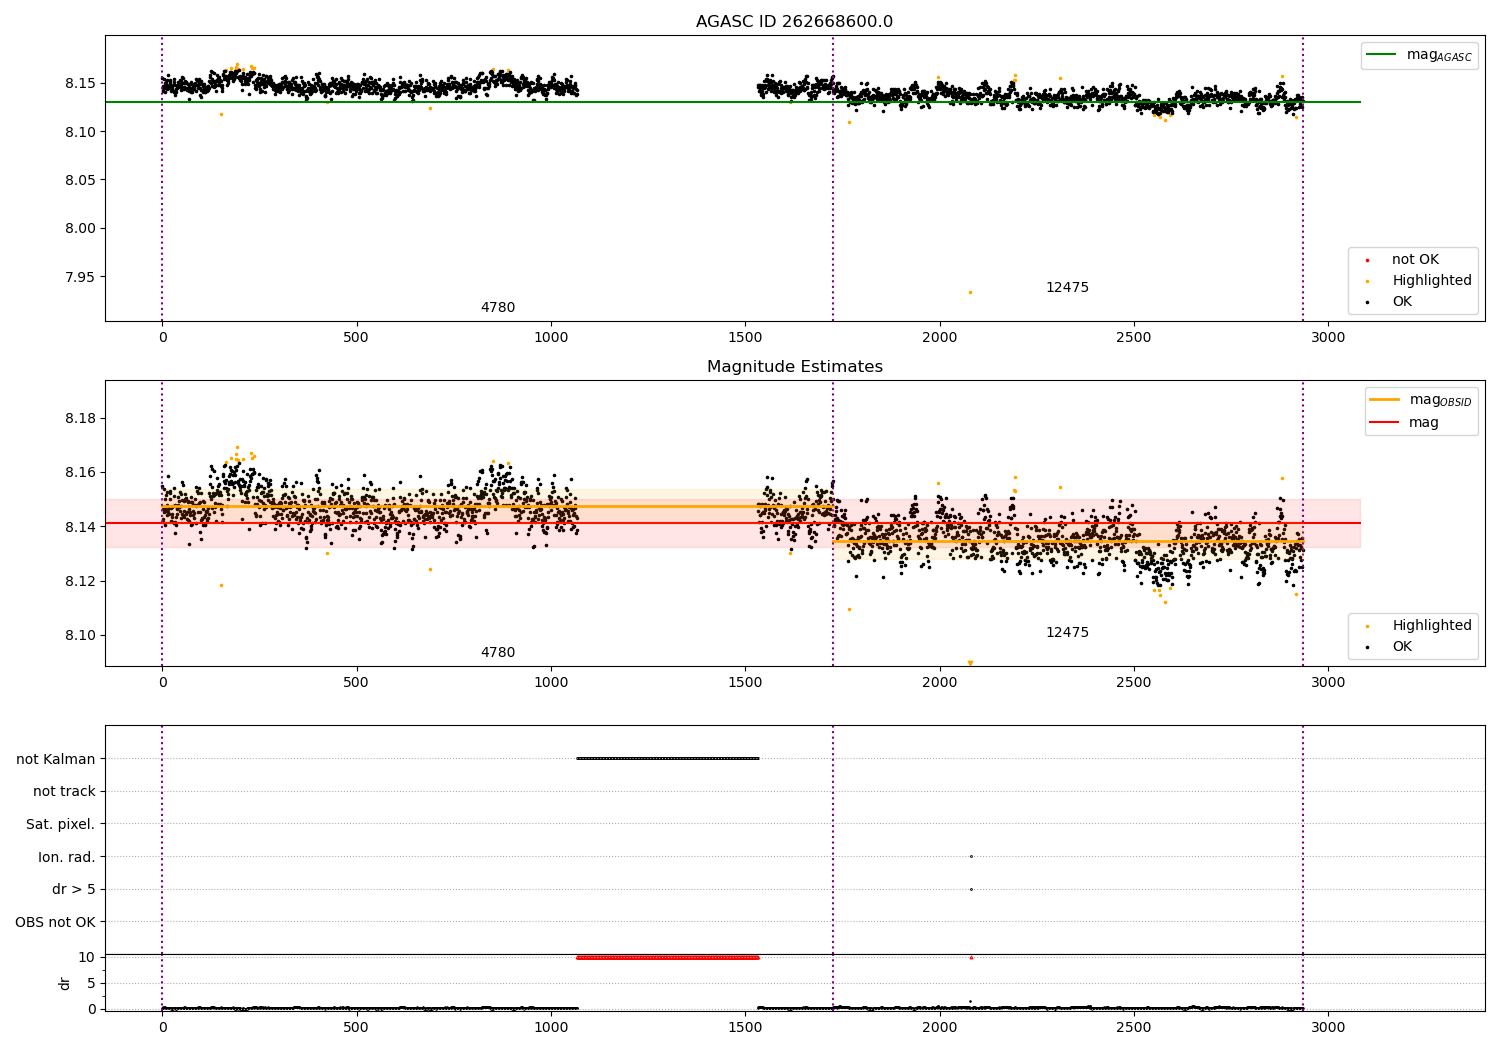
Task: Click the black "not Kalman" flag bar
Action: click(x=668, y=758)
